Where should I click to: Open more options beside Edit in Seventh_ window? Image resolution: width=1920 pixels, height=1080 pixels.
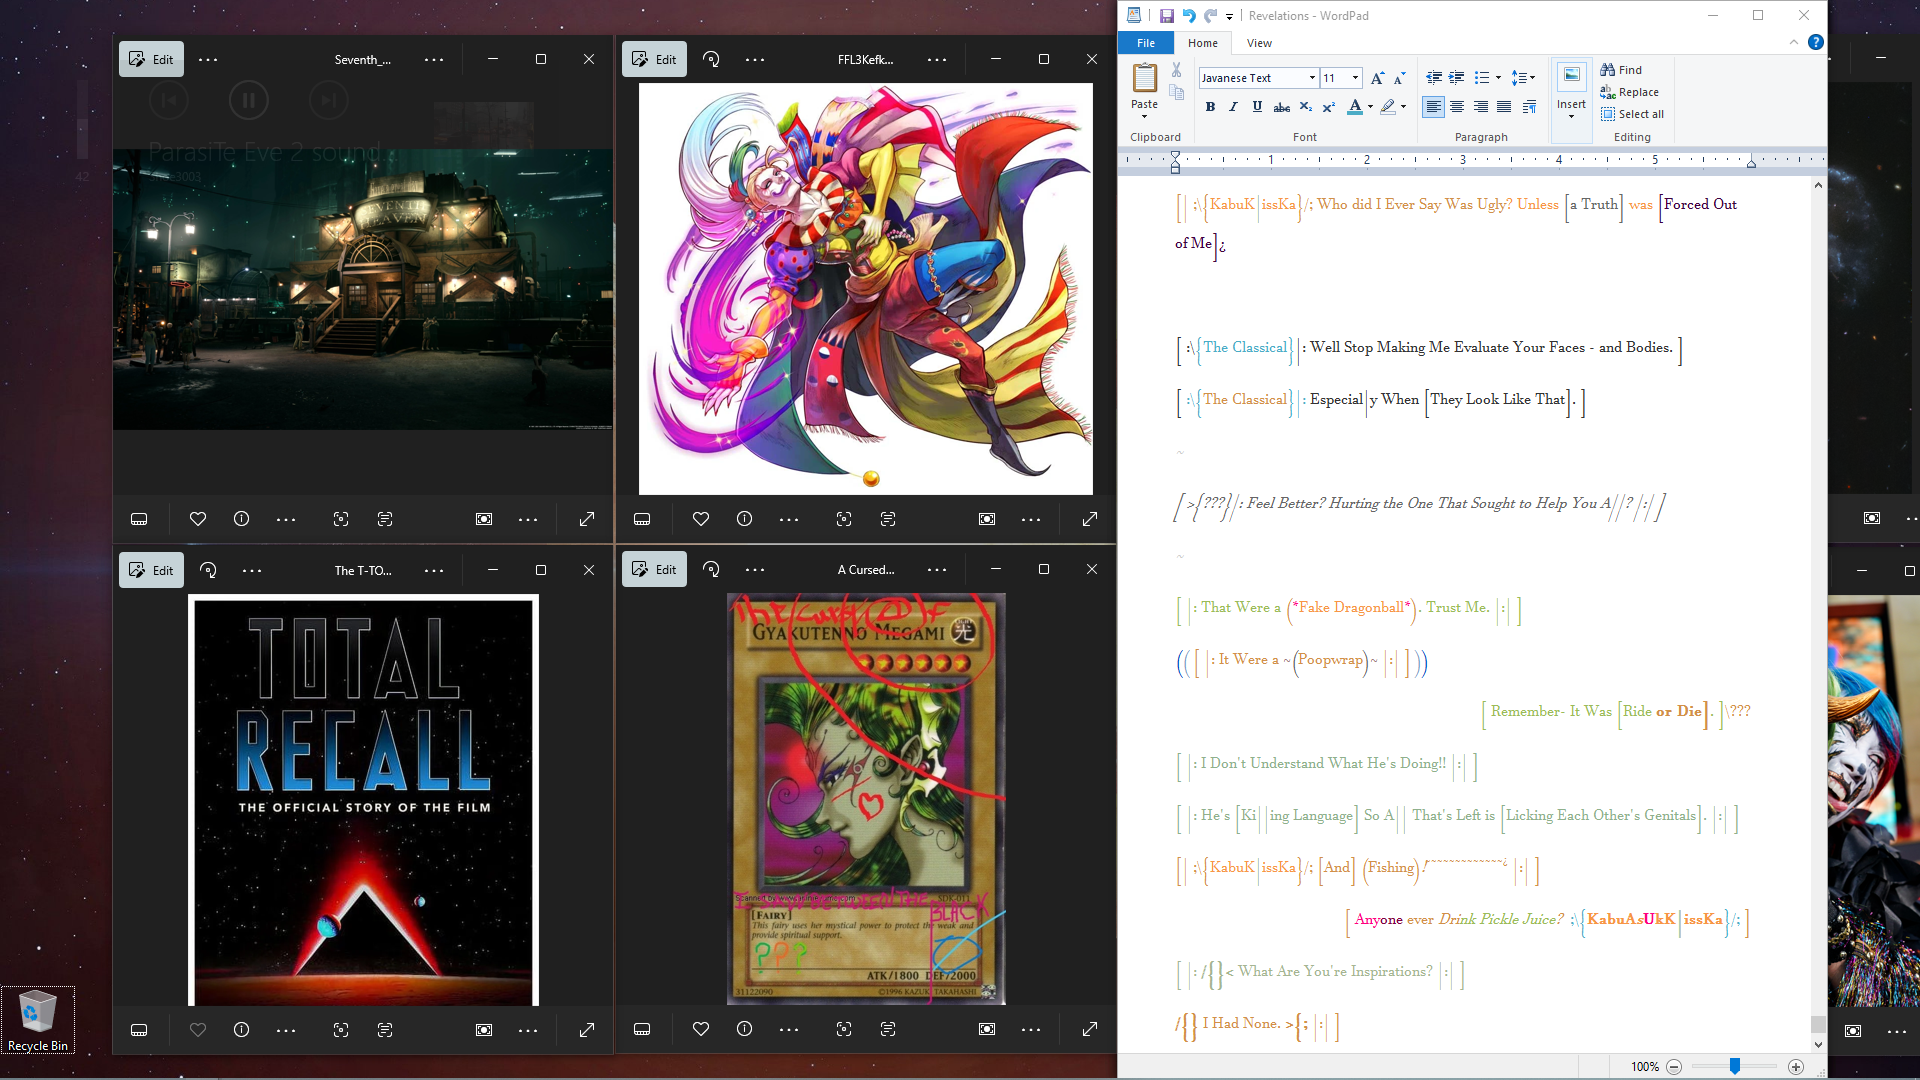pyautogui.click(x=208, y=60)
